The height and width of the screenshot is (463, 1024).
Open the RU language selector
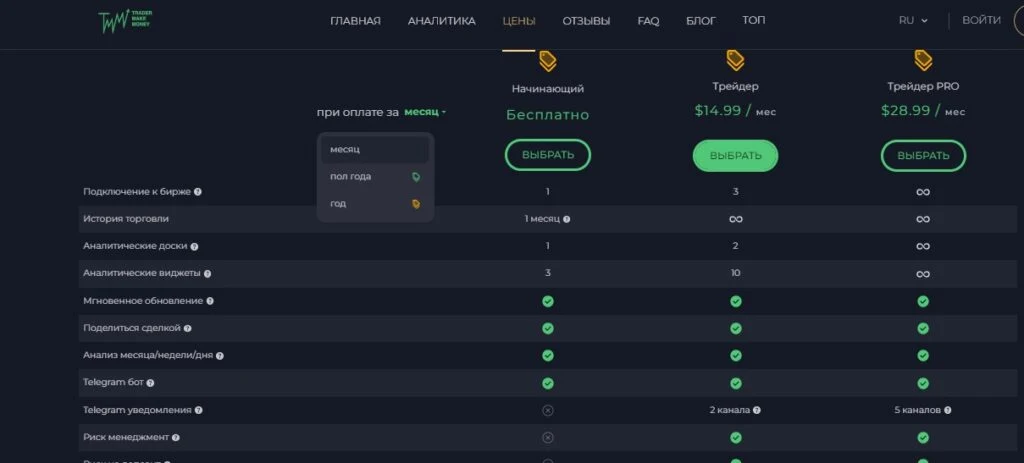tap(913, 20)
